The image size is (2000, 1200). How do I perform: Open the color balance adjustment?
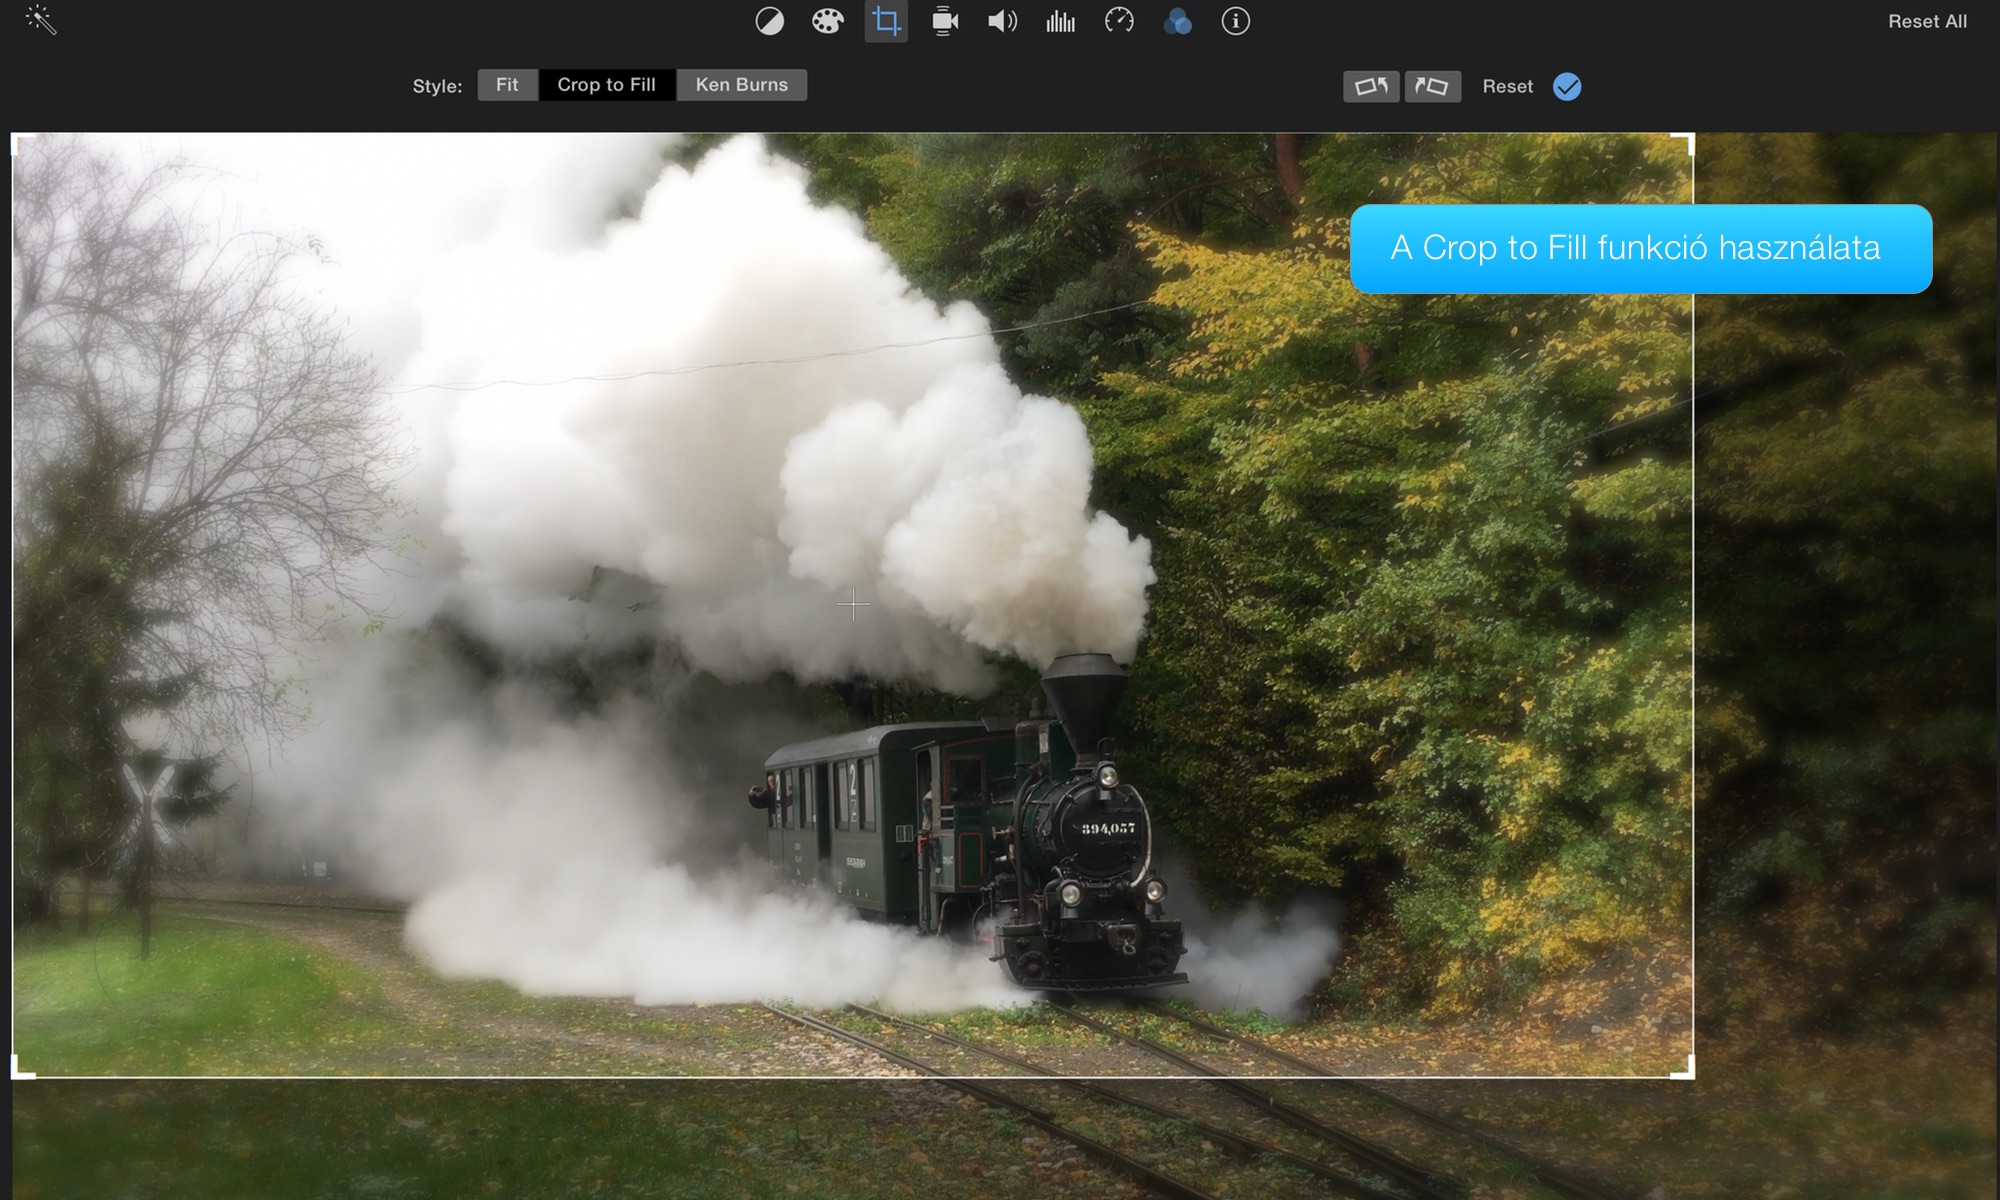click(x=769, y=21)
